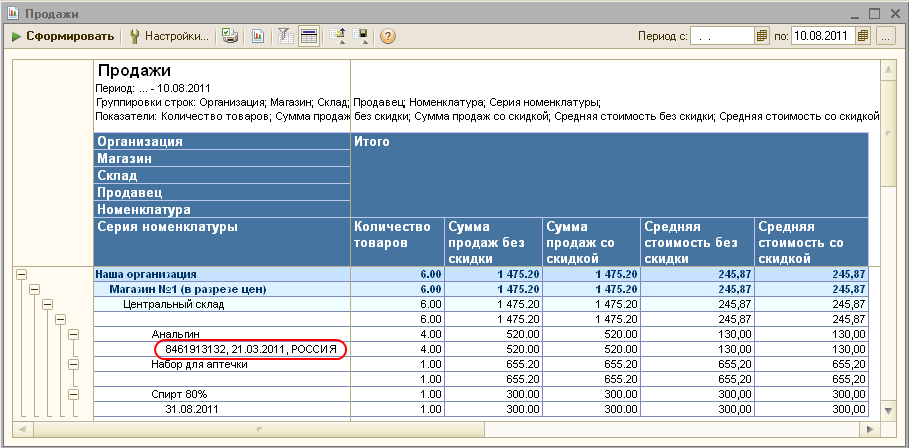Click the chart diagram icon in toolbar
The height and width of the screenshot is (448, 909).
click(x=257, y=37)
